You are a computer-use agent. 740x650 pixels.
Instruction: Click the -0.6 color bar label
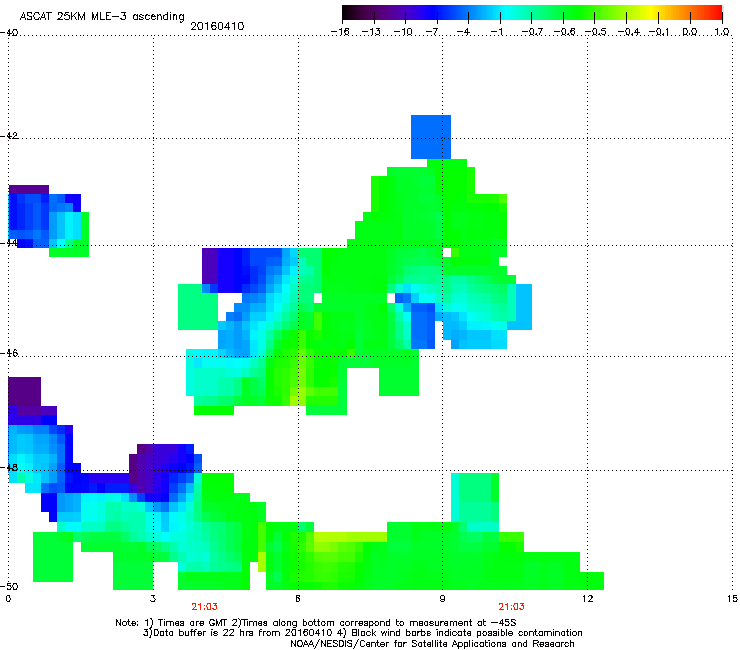tap(564, 32)
